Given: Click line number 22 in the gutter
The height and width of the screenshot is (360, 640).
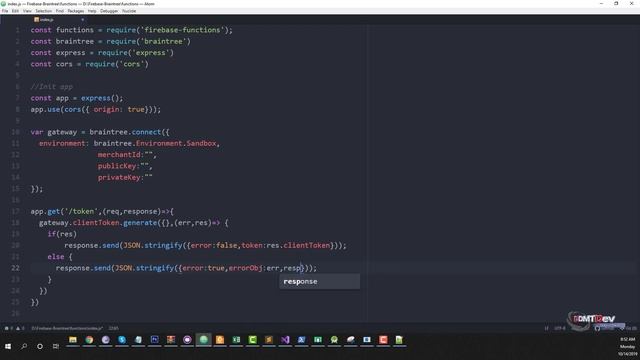Looking at the screenshot, I should point(15,268).
